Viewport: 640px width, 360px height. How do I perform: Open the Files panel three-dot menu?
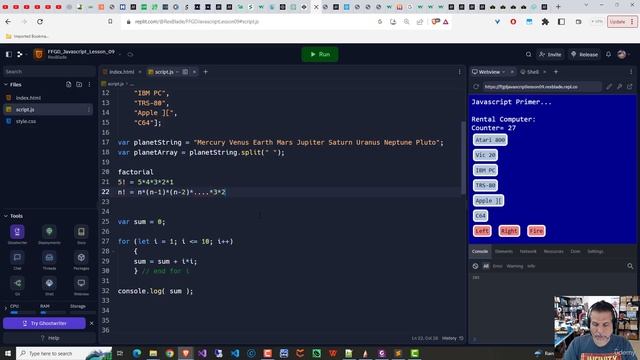(89, 84)
